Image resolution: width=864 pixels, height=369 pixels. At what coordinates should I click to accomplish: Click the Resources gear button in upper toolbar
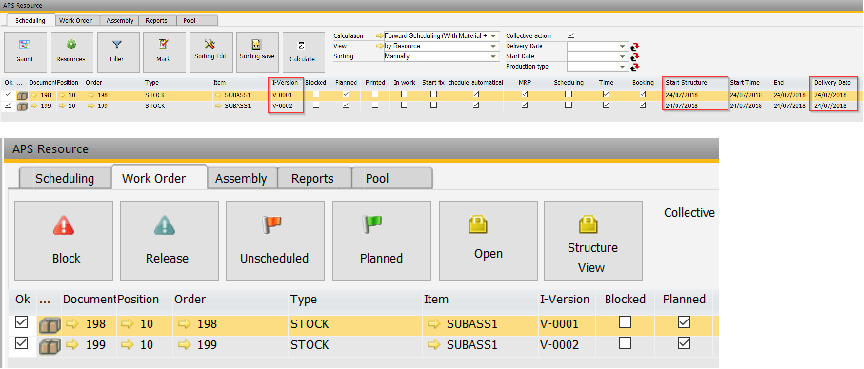click(x=72, y=52)
